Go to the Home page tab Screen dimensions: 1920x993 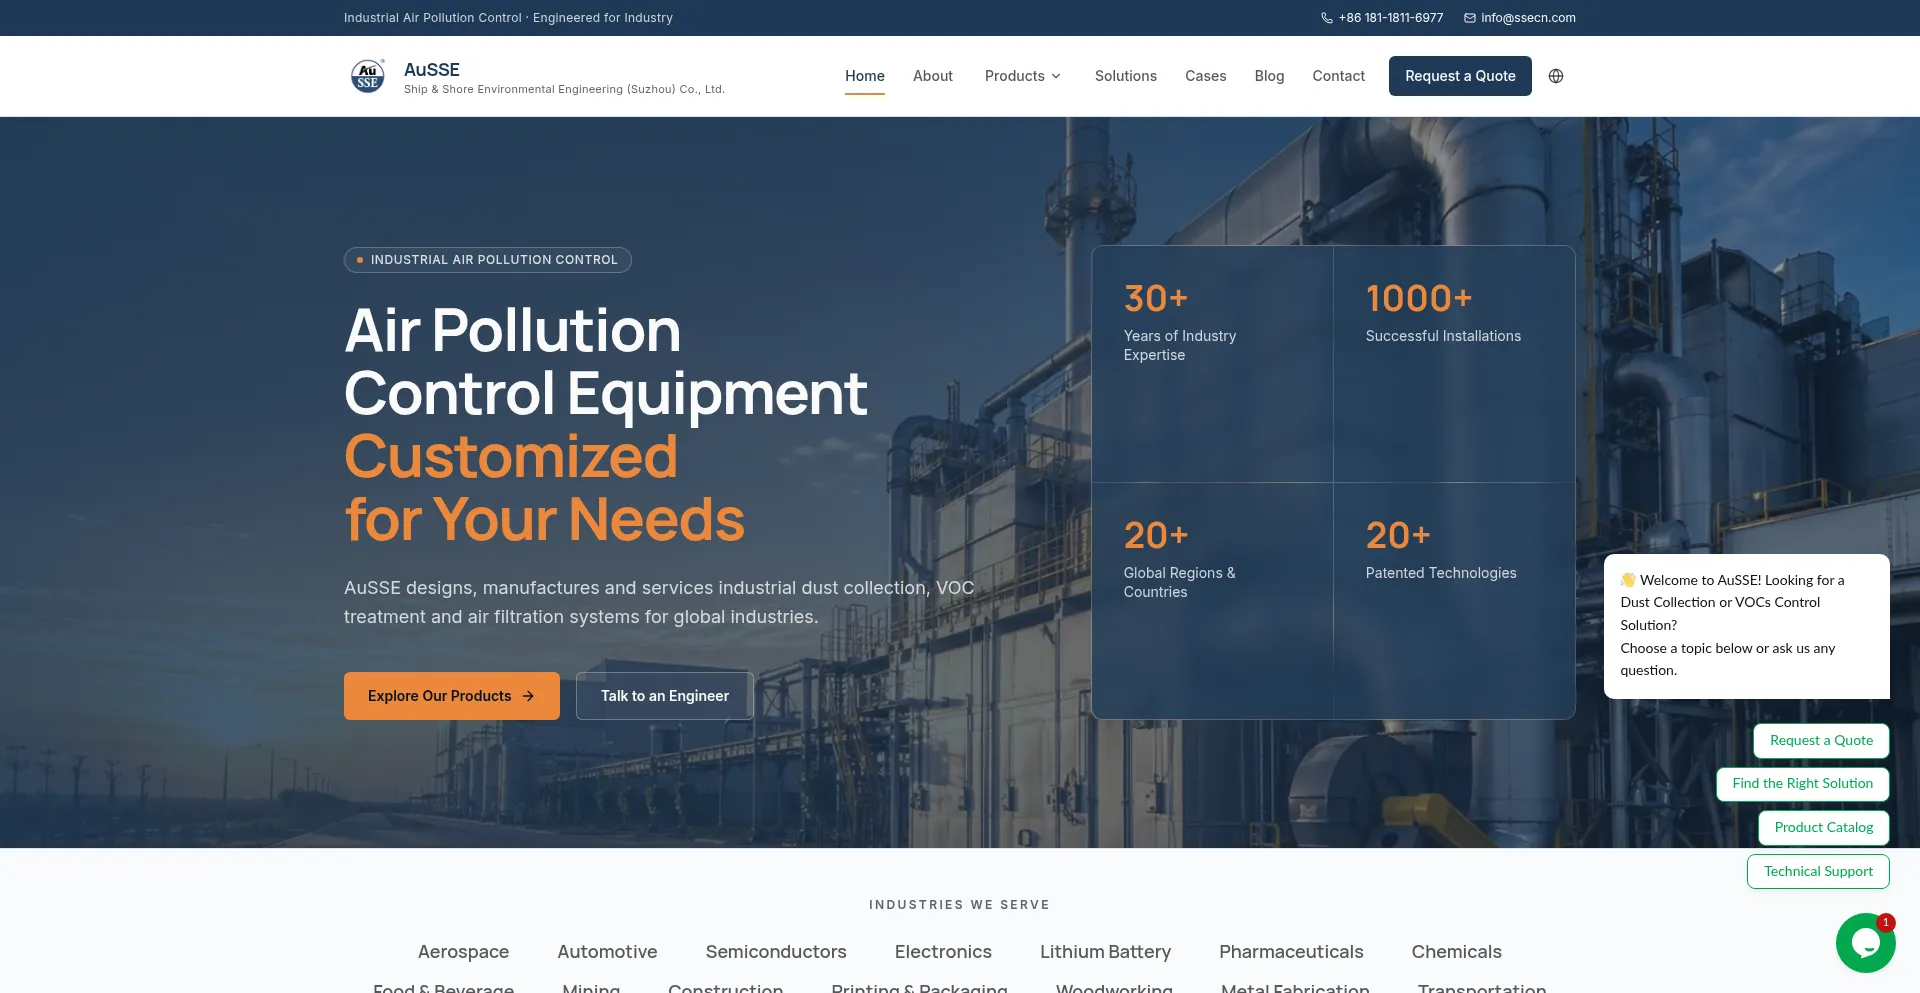tap(865, 76)
